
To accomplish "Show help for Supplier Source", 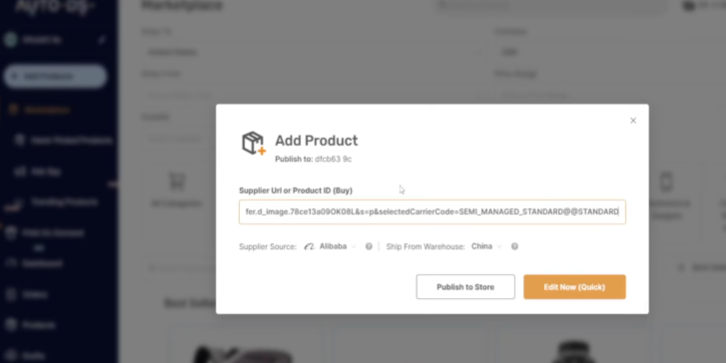I will click(x=369, y=247).
